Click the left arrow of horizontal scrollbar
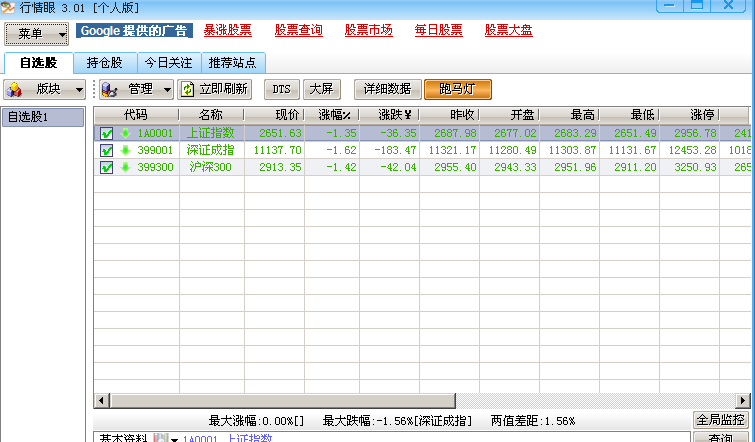Viewport: 755px width, 442px height. (101, 401)
